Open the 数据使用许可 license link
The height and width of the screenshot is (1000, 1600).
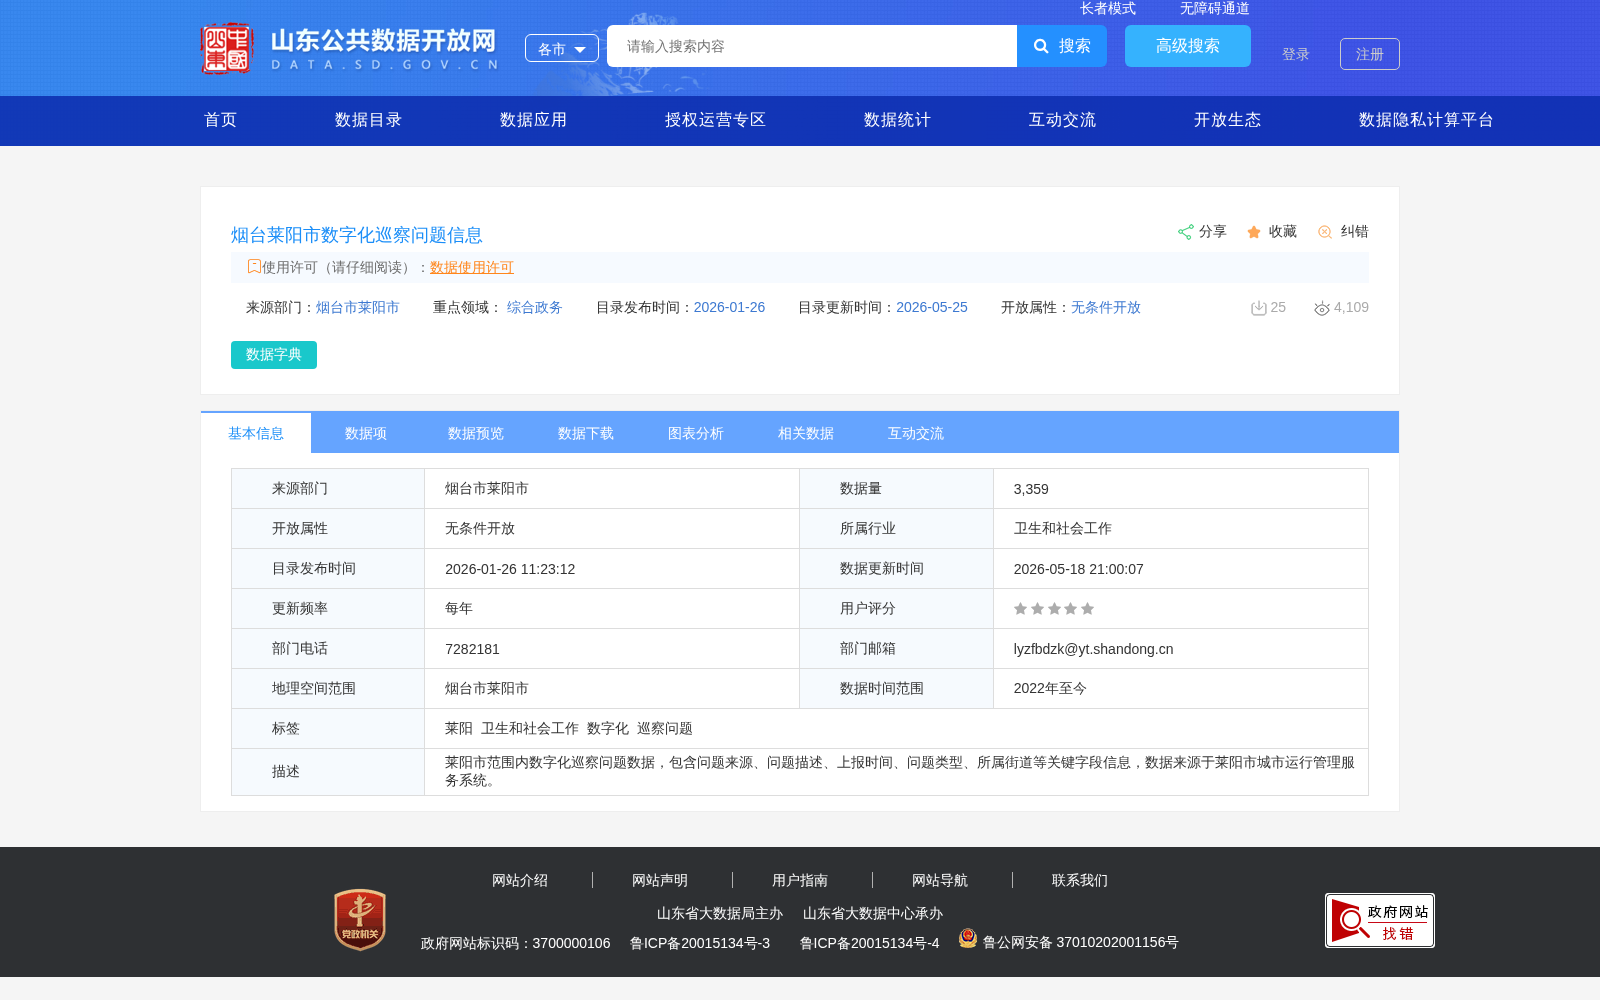click(472, 267)
